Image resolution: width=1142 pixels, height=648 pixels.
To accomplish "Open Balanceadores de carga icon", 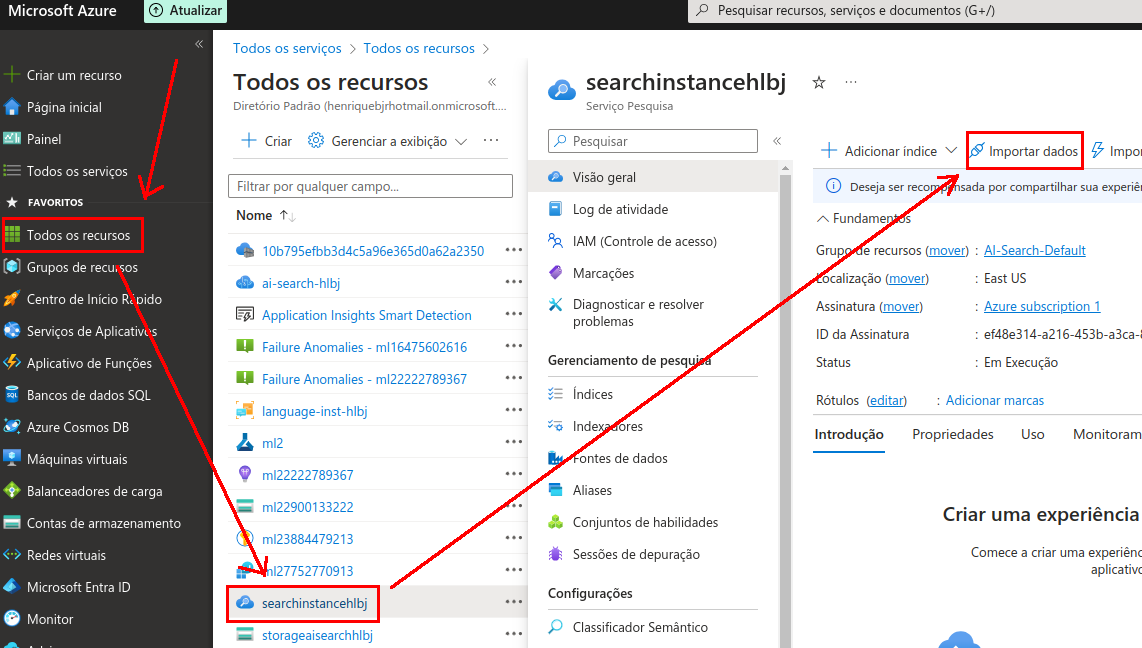I will pyautogui.click(x=12, y=491).
